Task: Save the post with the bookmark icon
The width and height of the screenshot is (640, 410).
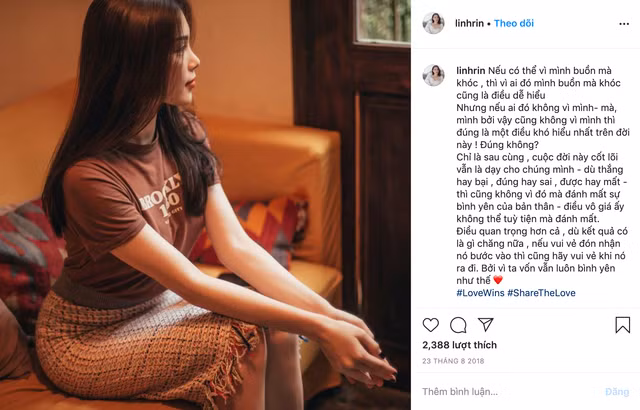Action: click(x=622, y=325)
